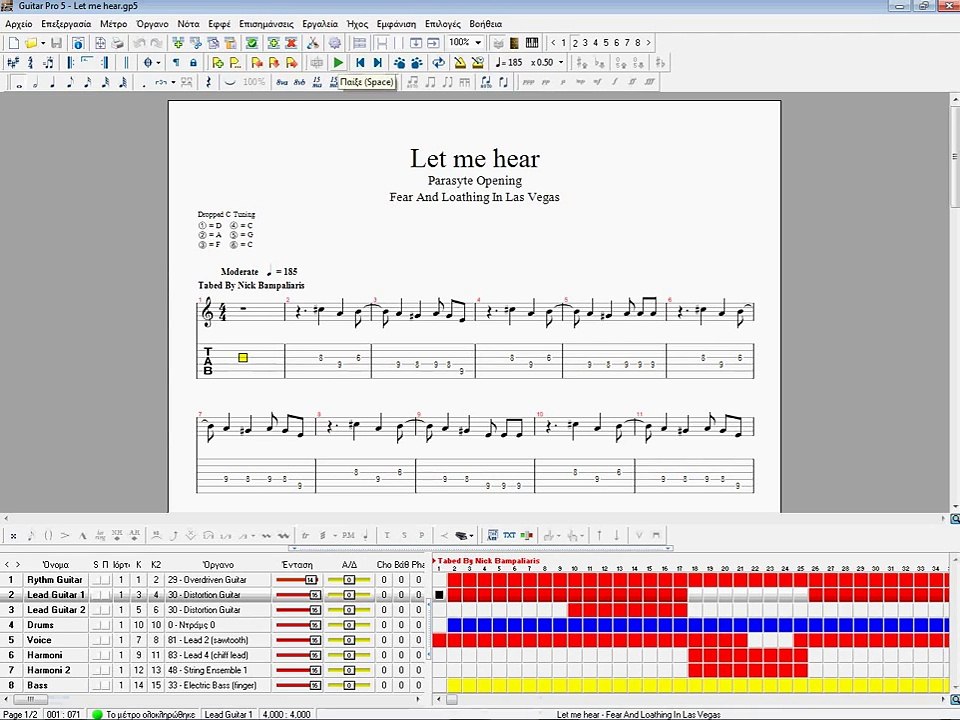Jump to the first bar with the skip-back icon

click(360, 62)
